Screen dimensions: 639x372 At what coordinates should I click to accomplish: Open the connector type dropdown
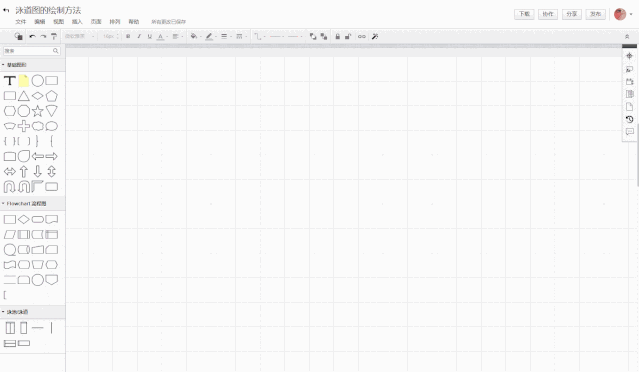click(x=259, y=36)
